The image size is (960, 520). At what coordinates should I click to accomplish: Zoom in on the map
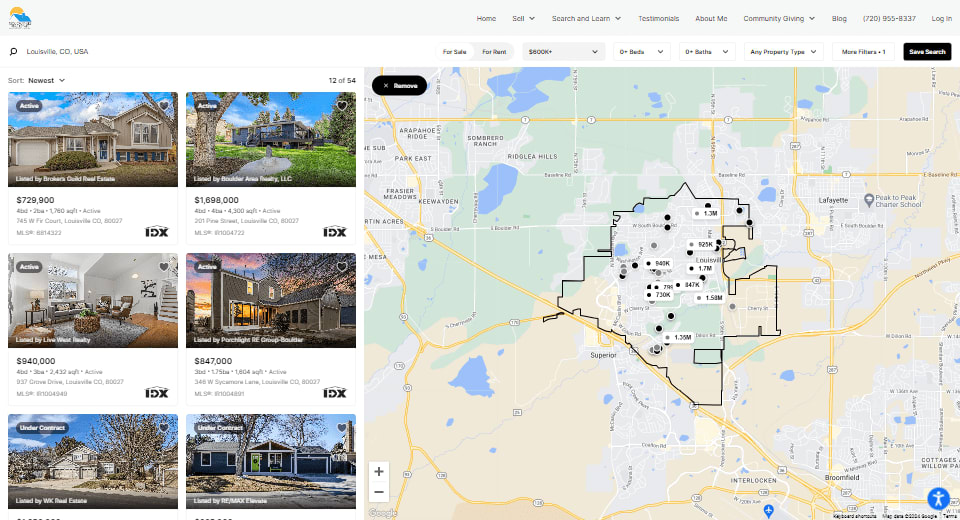pos(379,472)
